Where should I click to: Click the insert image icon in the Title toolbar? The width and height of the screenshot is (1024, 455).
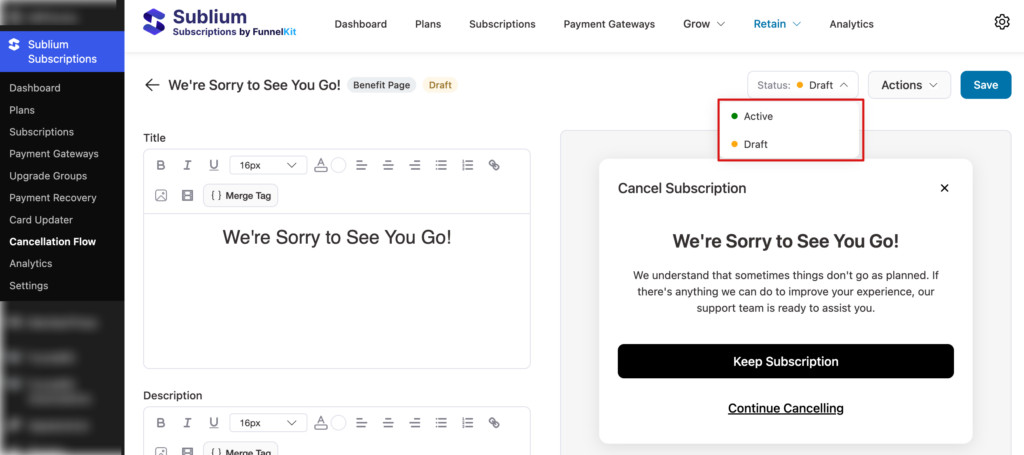[x=161, y=195]
